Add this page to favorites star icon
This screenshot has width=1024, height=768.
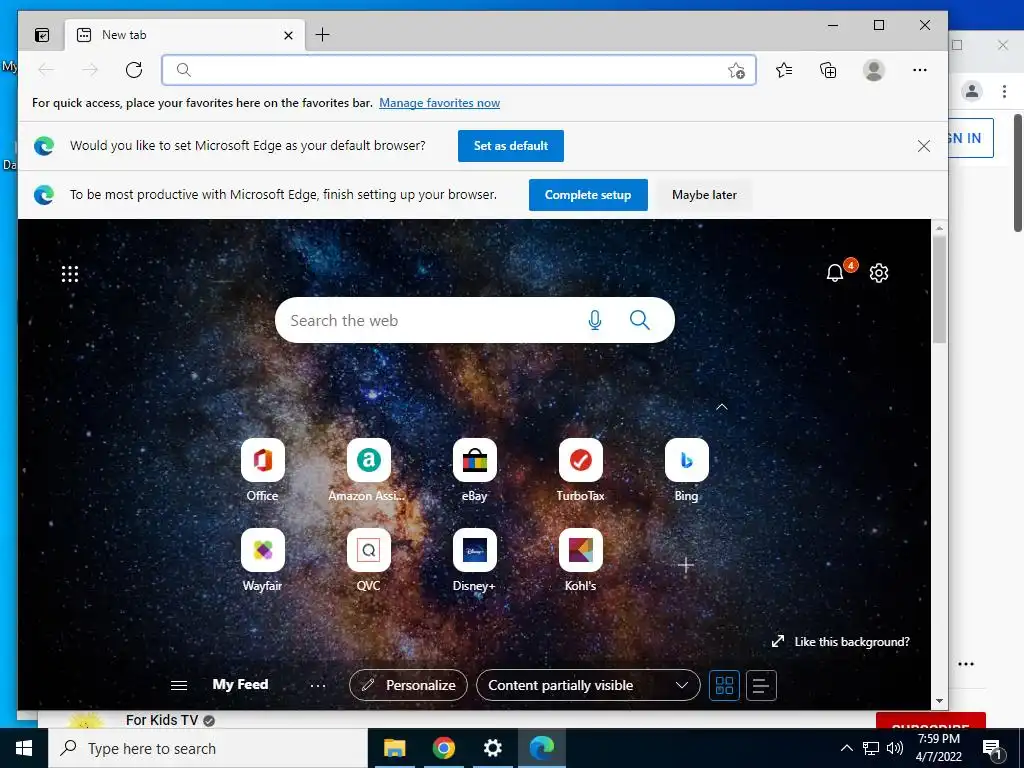coord(736,71)
